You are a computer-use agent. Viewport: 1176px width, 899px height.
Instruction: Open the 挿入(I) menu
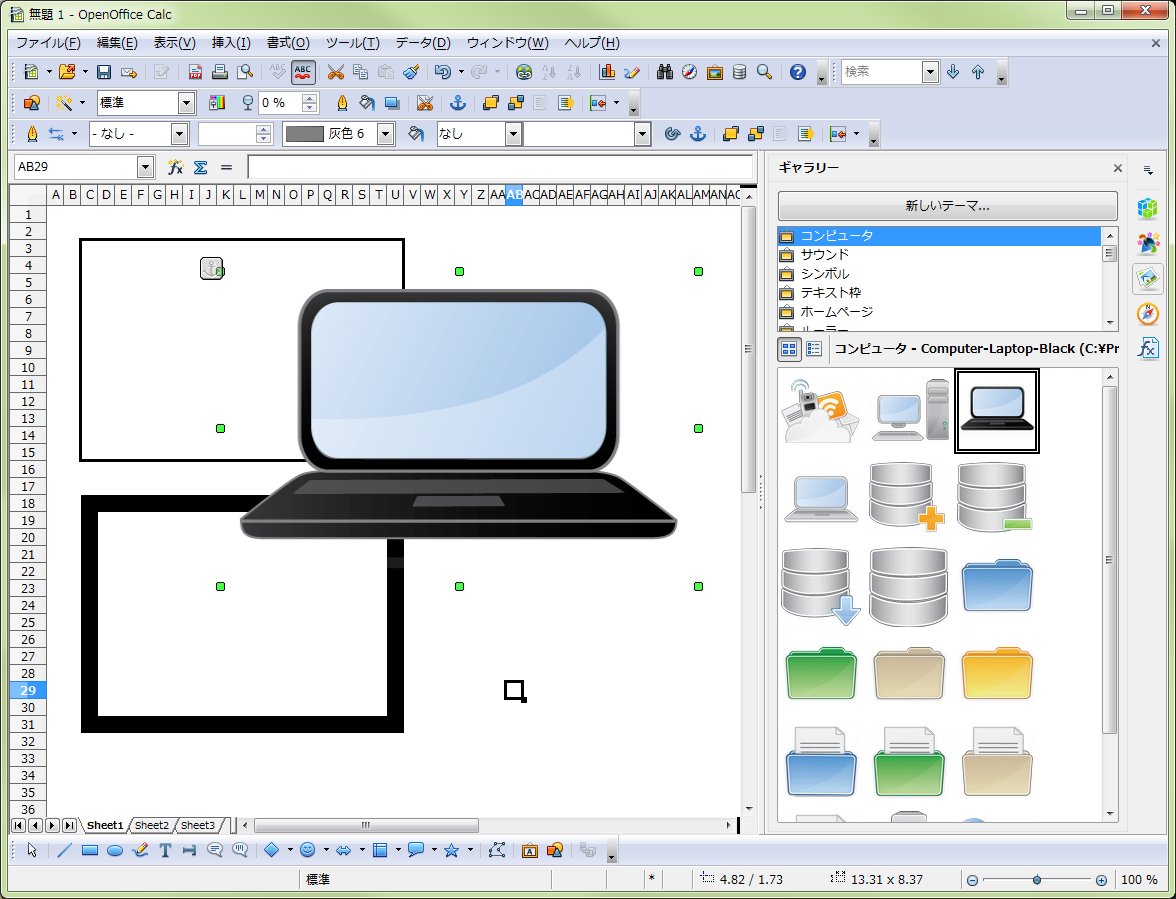tap(231, 43)
